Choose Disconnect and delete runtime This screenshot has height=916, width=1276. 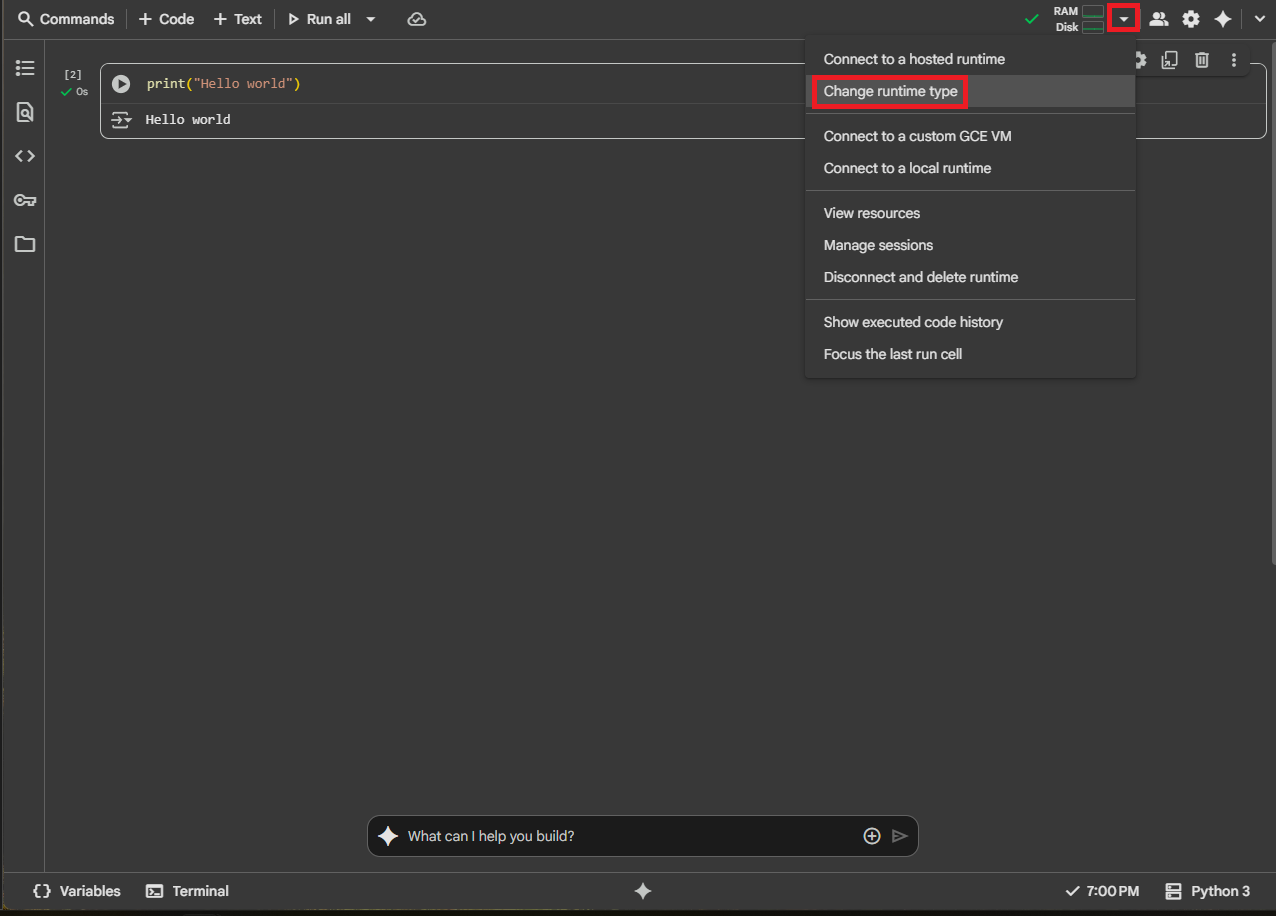coord(920,277)
